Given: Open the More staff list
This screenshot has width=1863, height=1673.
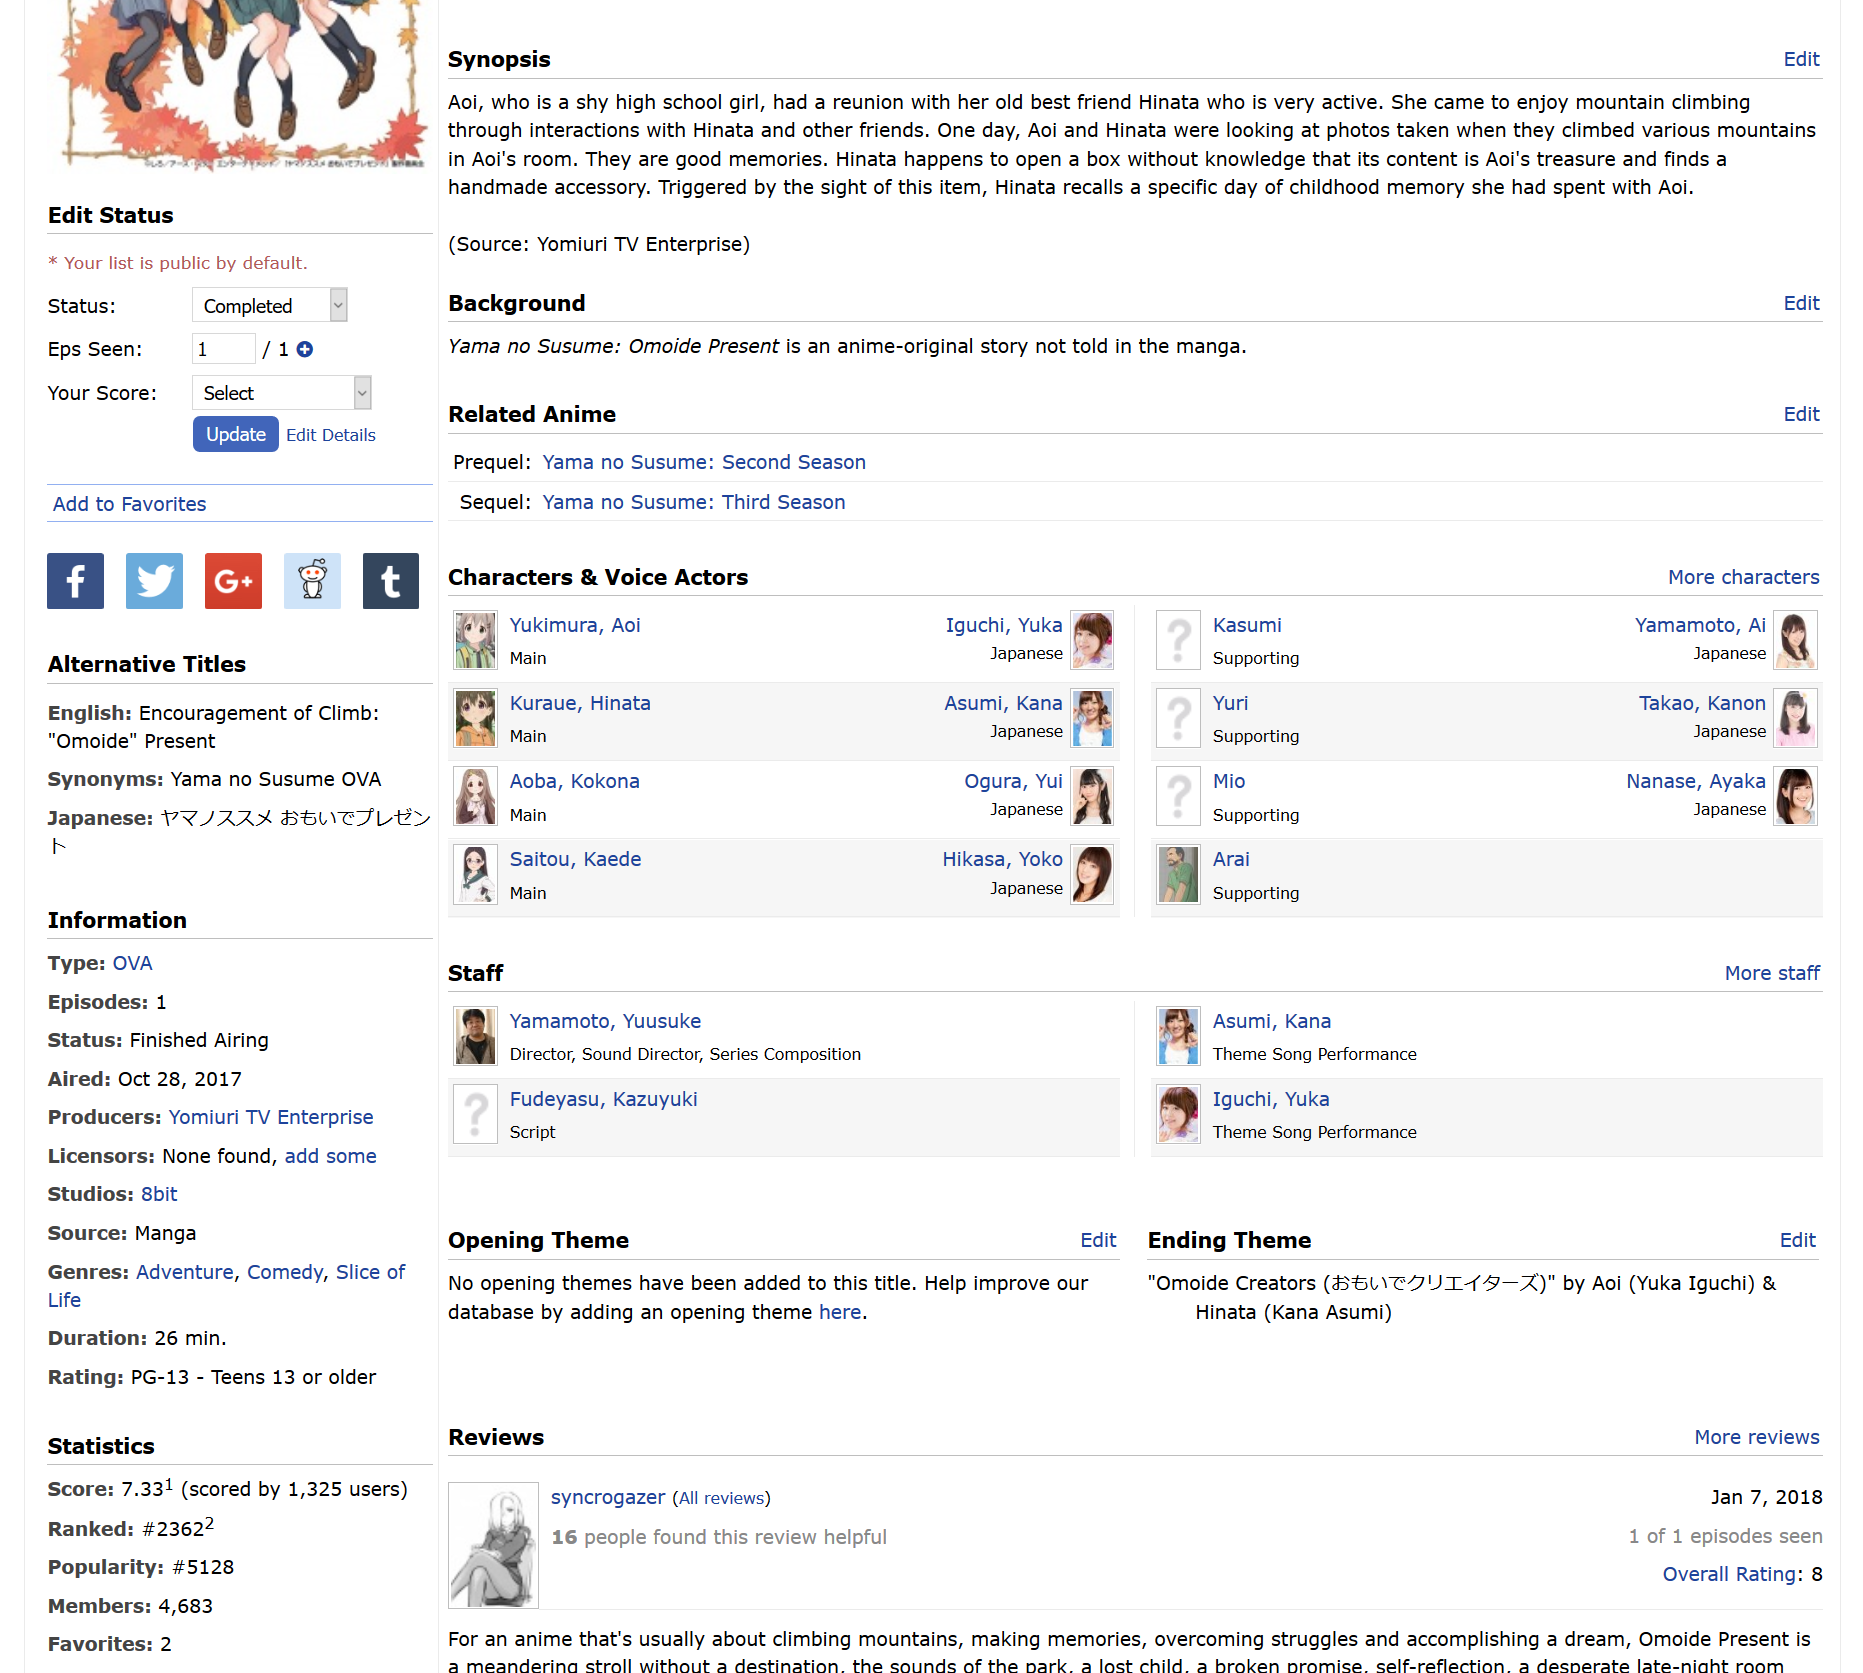Looking at the screenshot, I should click(x=1771, y=973).
